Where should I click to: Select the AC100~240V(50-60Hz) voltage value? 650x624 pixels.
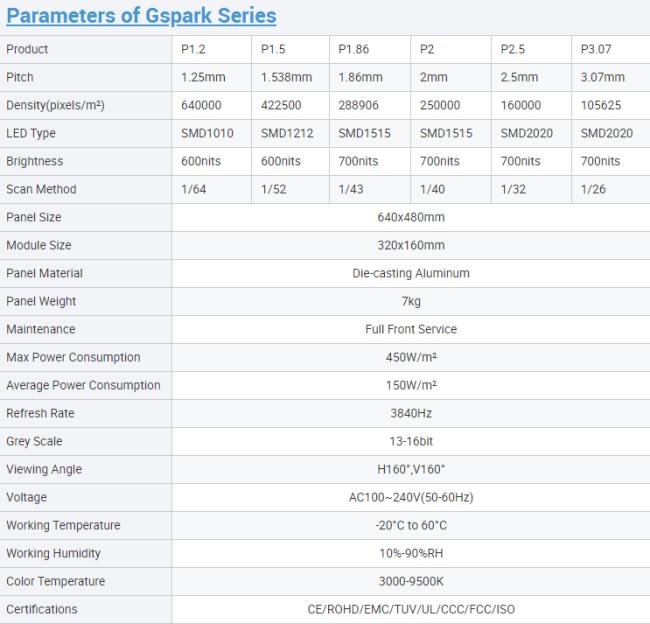point(410,497)
